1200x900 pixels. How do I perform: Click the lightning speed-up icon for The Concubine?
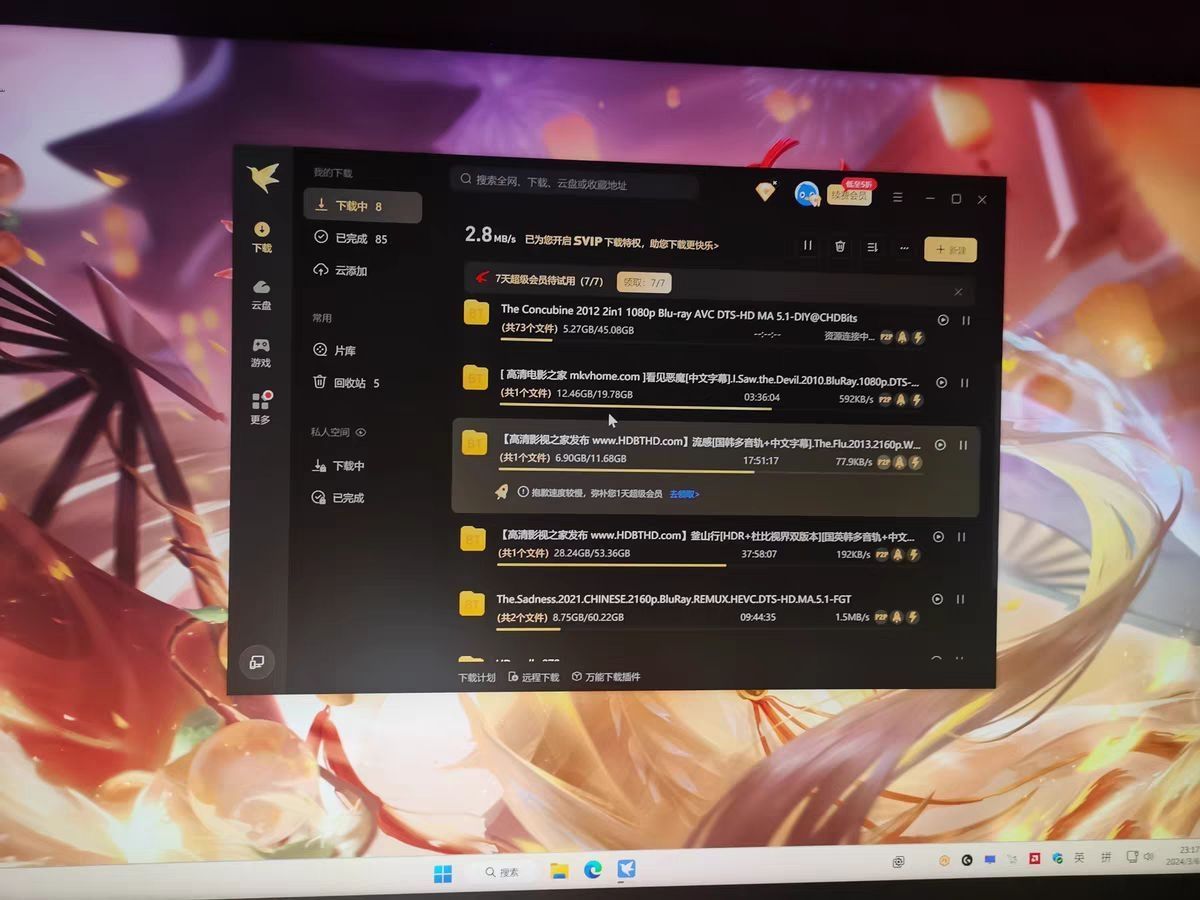918,338
